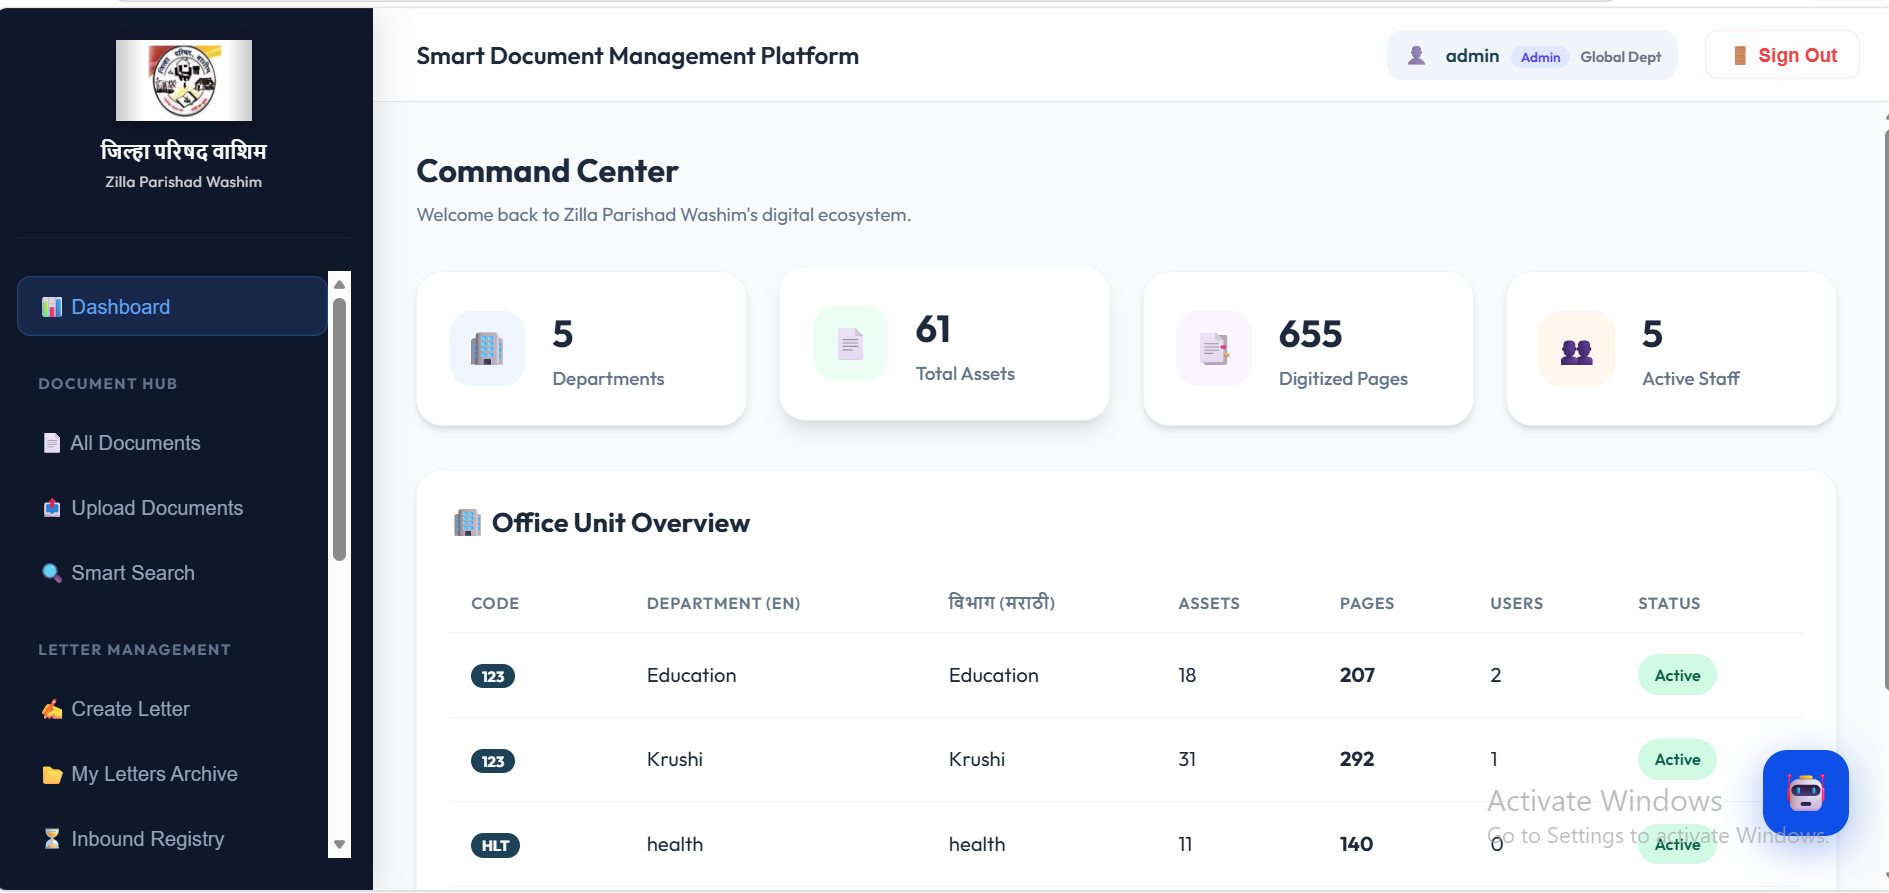Click the Krushi row assets value 31
The height and width of the screenshot is (893, 1889).
point(1187,759)
